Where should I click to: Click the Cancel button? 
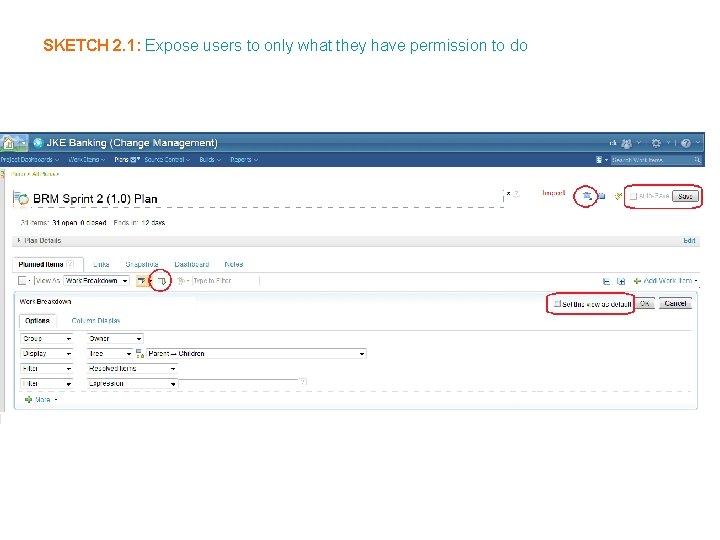click(x=675, y=304)
